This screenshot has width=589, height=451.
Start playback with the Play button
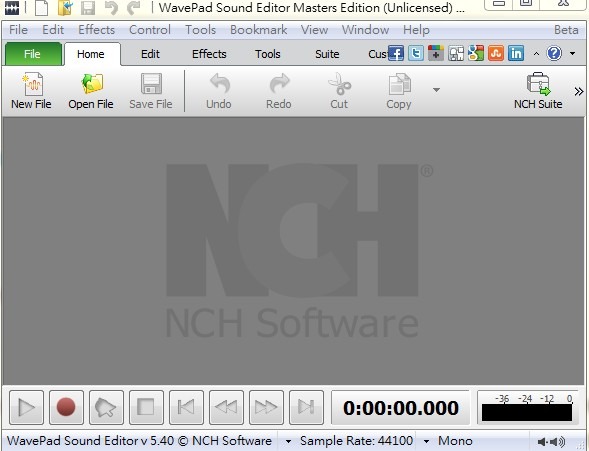pyautogui.click(x=26, y=407)
